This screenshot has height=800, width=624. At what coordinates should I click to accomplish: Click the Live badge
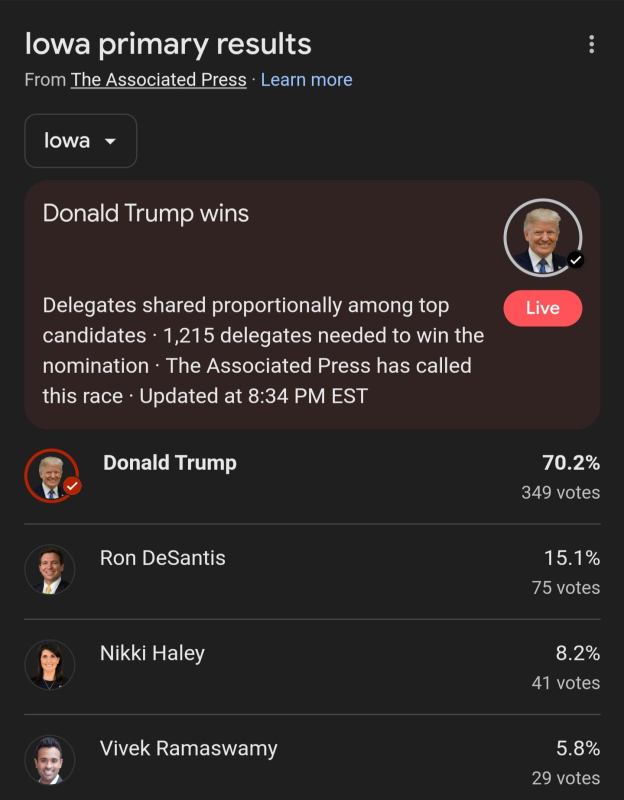[x=542, y=308]
